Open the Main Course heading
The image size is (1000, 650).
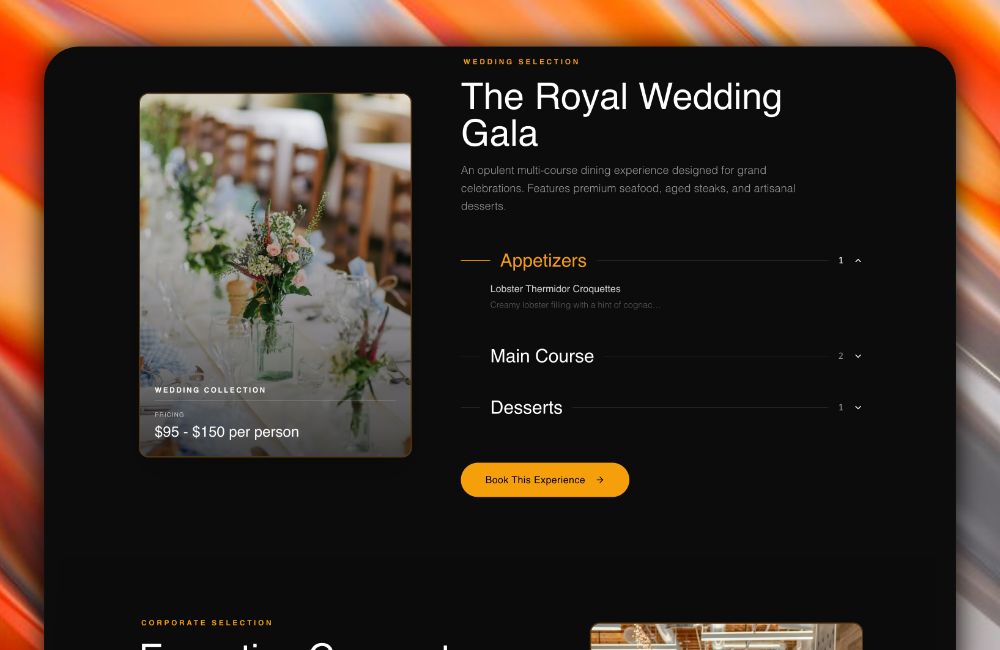click(541, 356)
